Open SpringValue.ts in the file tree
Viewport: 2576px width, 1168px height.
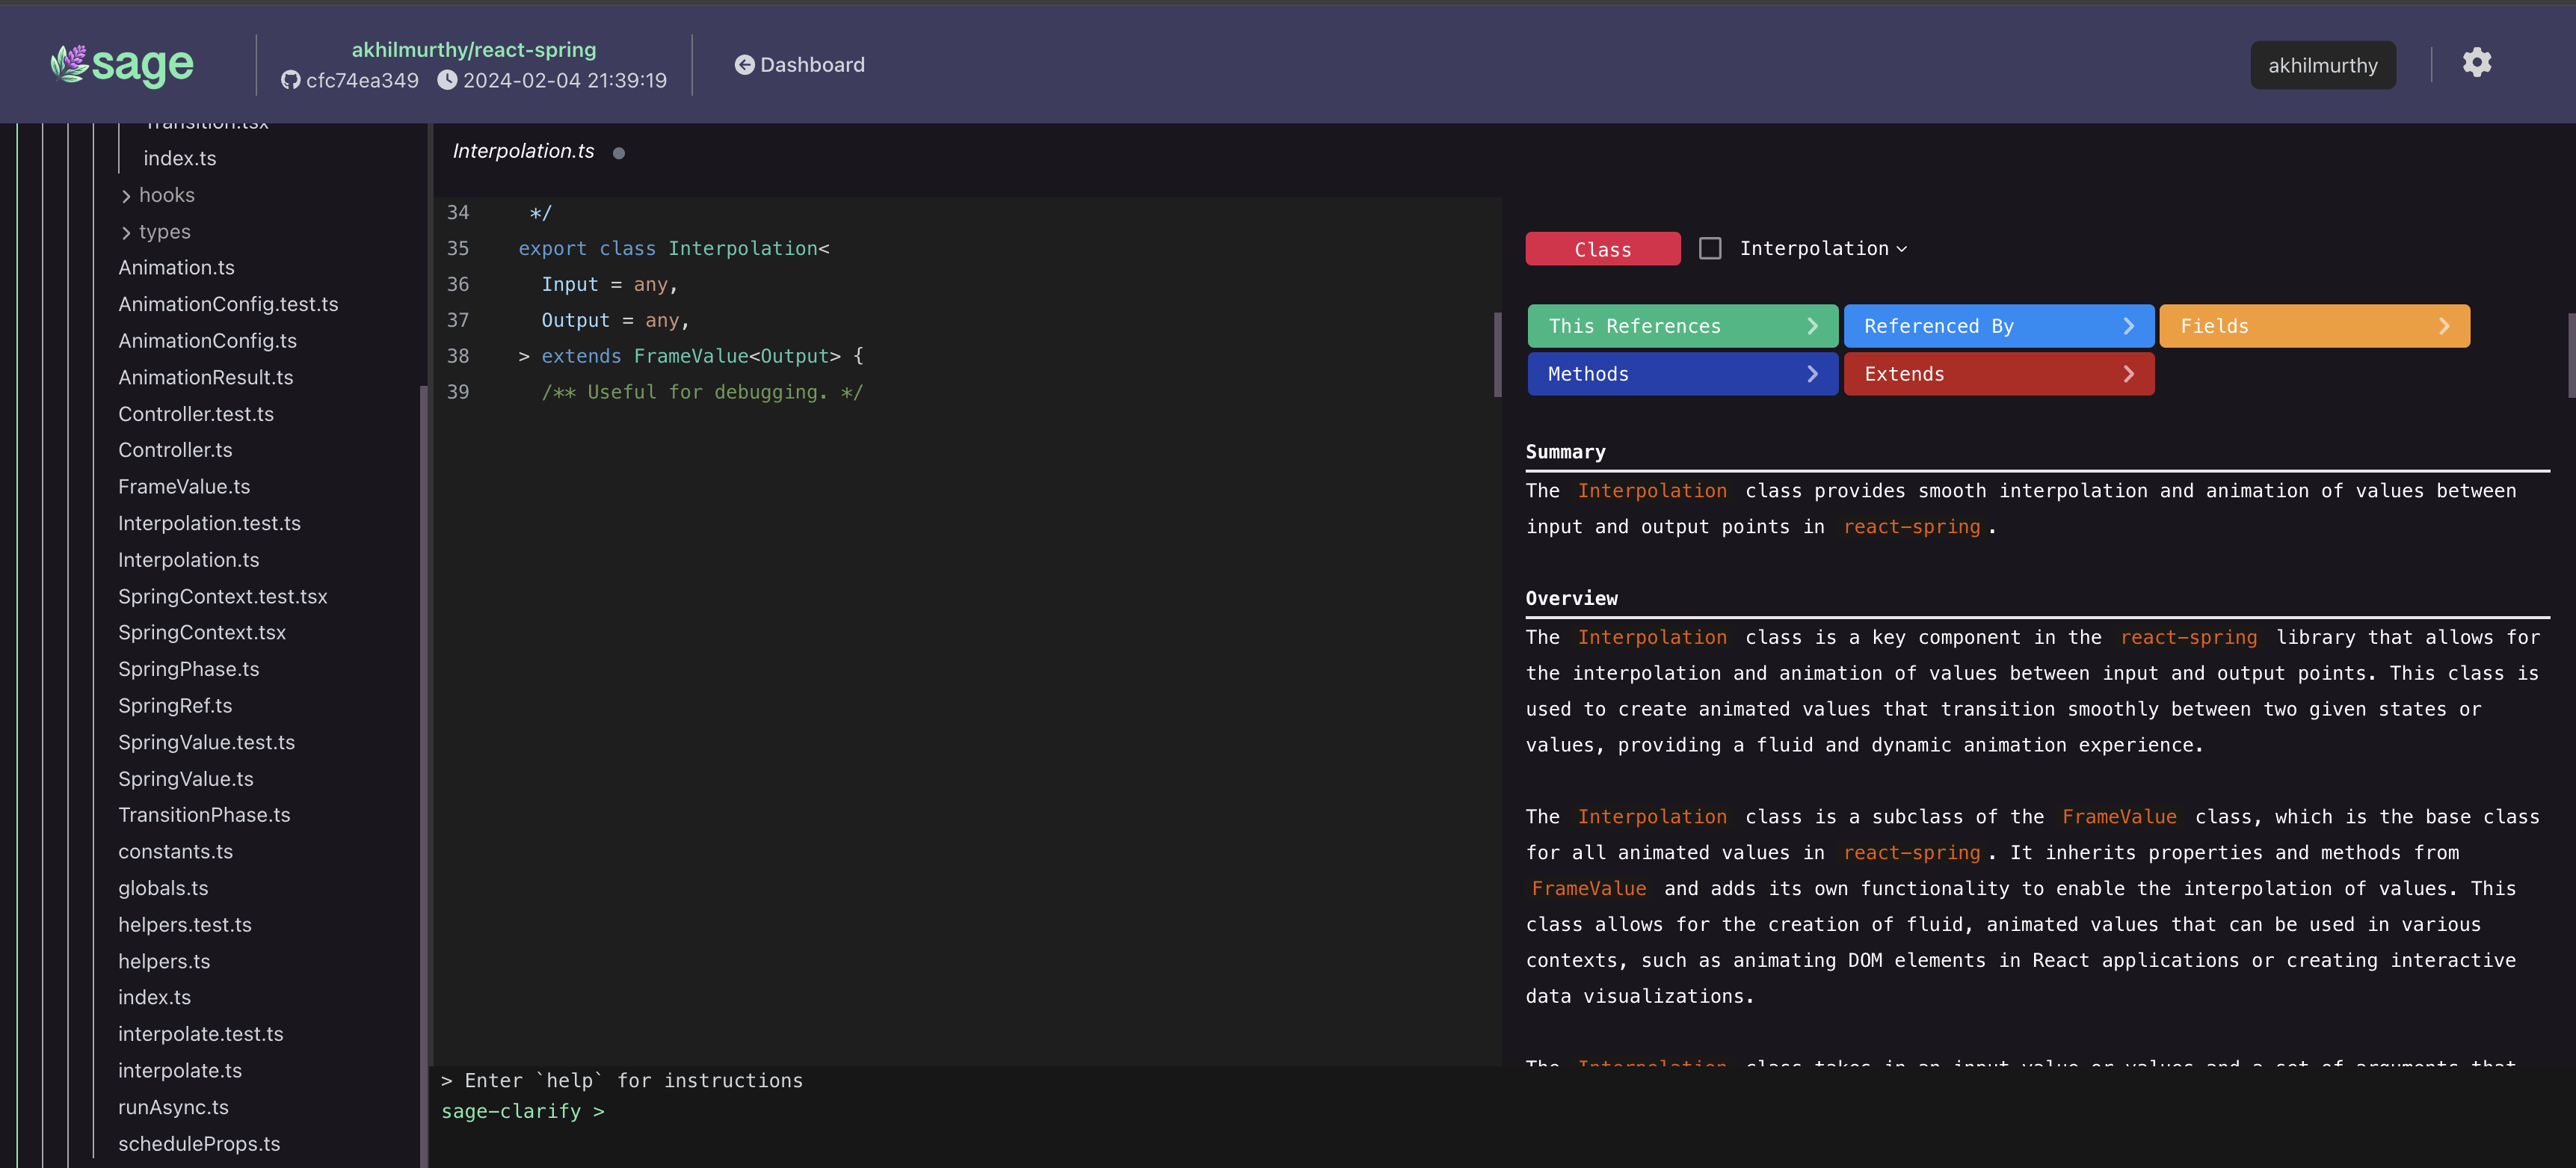click(186, 779)
